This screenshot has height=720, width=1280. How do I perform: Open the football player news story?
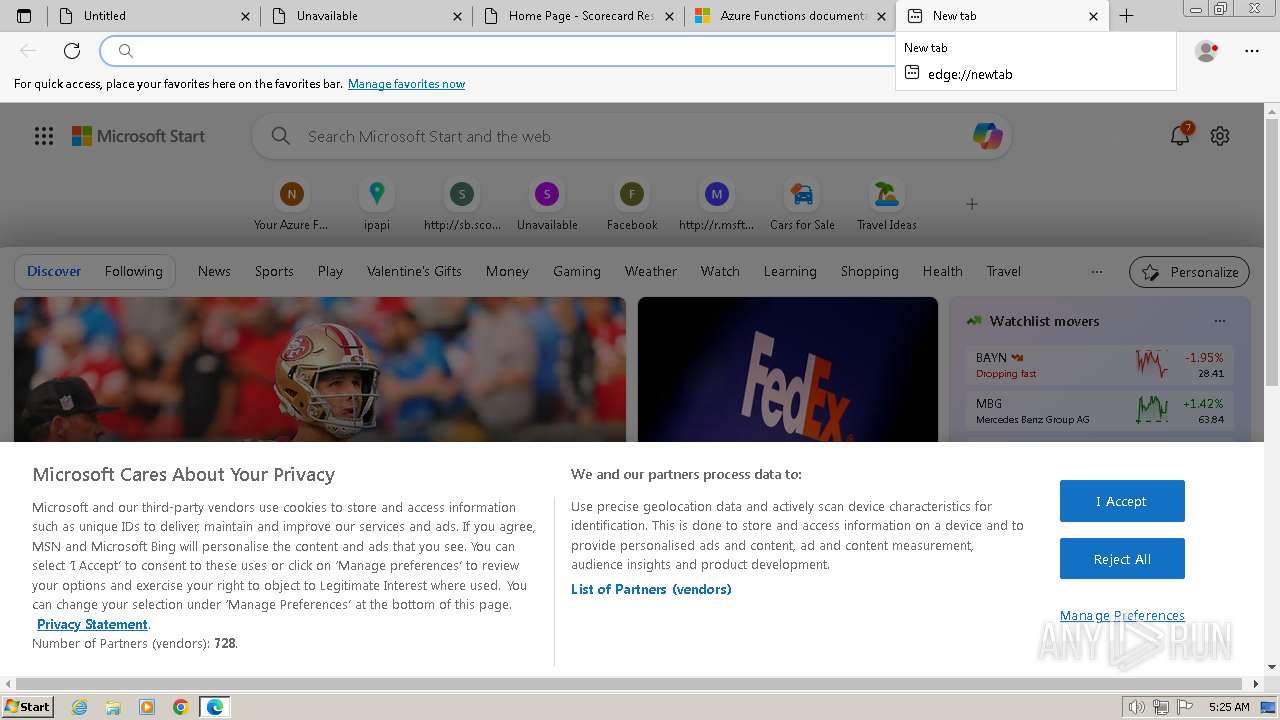tap(320, 369)
